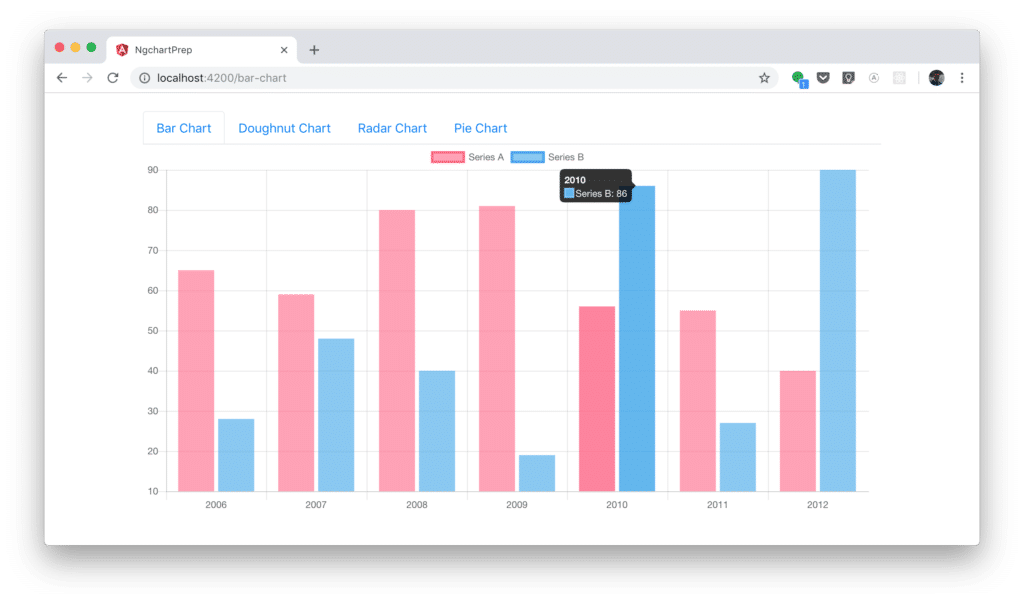Click the shield-shaped extension icon
Image resolution: width=1024 pixels, height=604 pixels.
pos(848,78)
